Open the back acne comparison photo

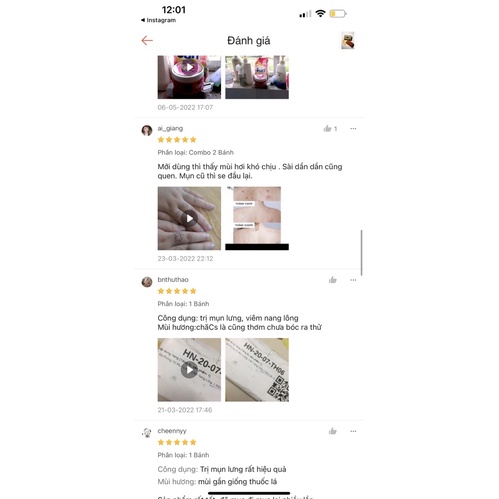257,218
